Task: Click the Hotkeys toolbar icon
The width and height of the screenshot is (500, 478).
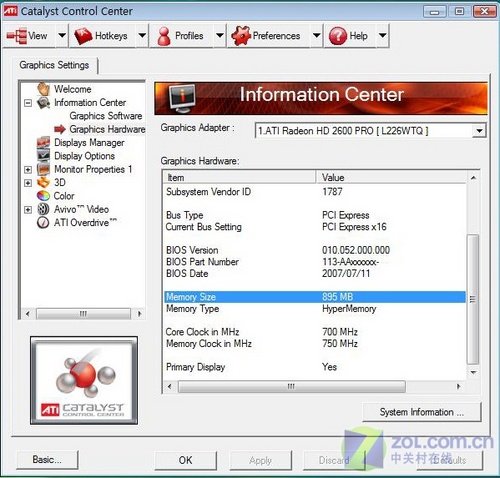Action: click(83, 36)
